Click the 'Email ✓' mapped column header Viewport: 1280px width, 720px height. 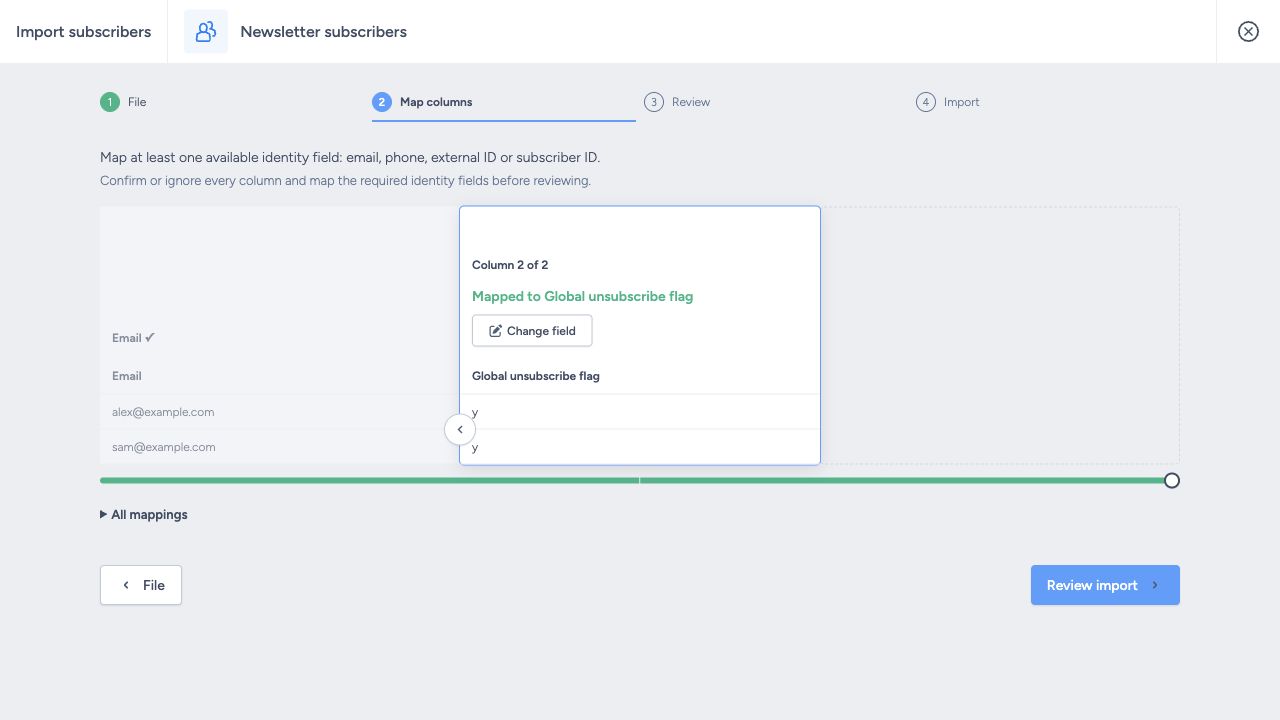tap(134, 338)
